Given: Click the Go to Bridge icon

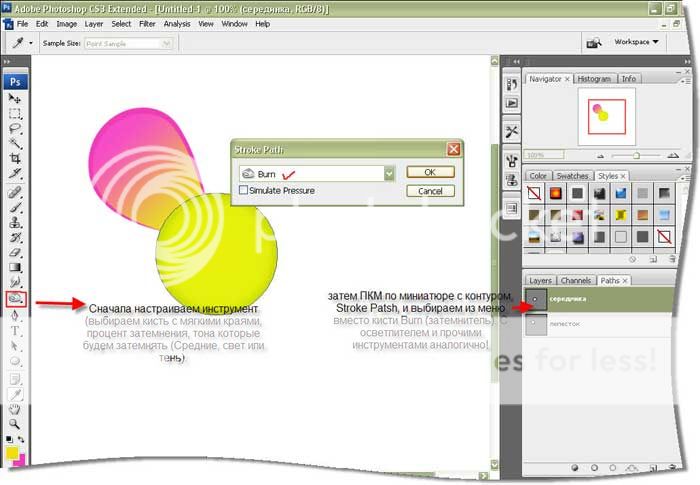Looking at the screenshot, I should click(x=594, y=43).
